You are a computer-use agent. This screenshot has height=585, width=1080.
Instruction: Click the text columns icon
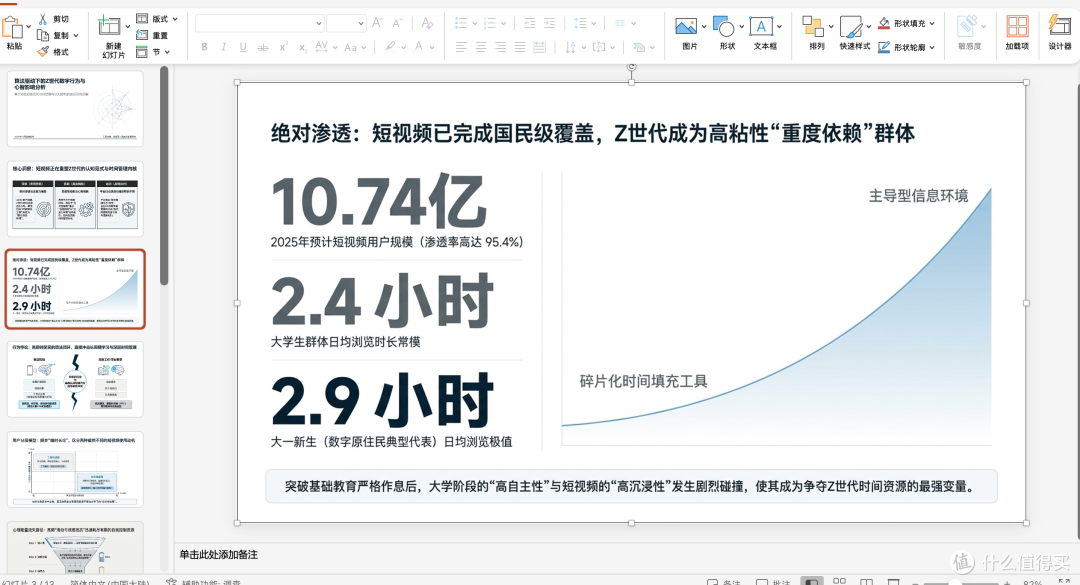point(620,23)
